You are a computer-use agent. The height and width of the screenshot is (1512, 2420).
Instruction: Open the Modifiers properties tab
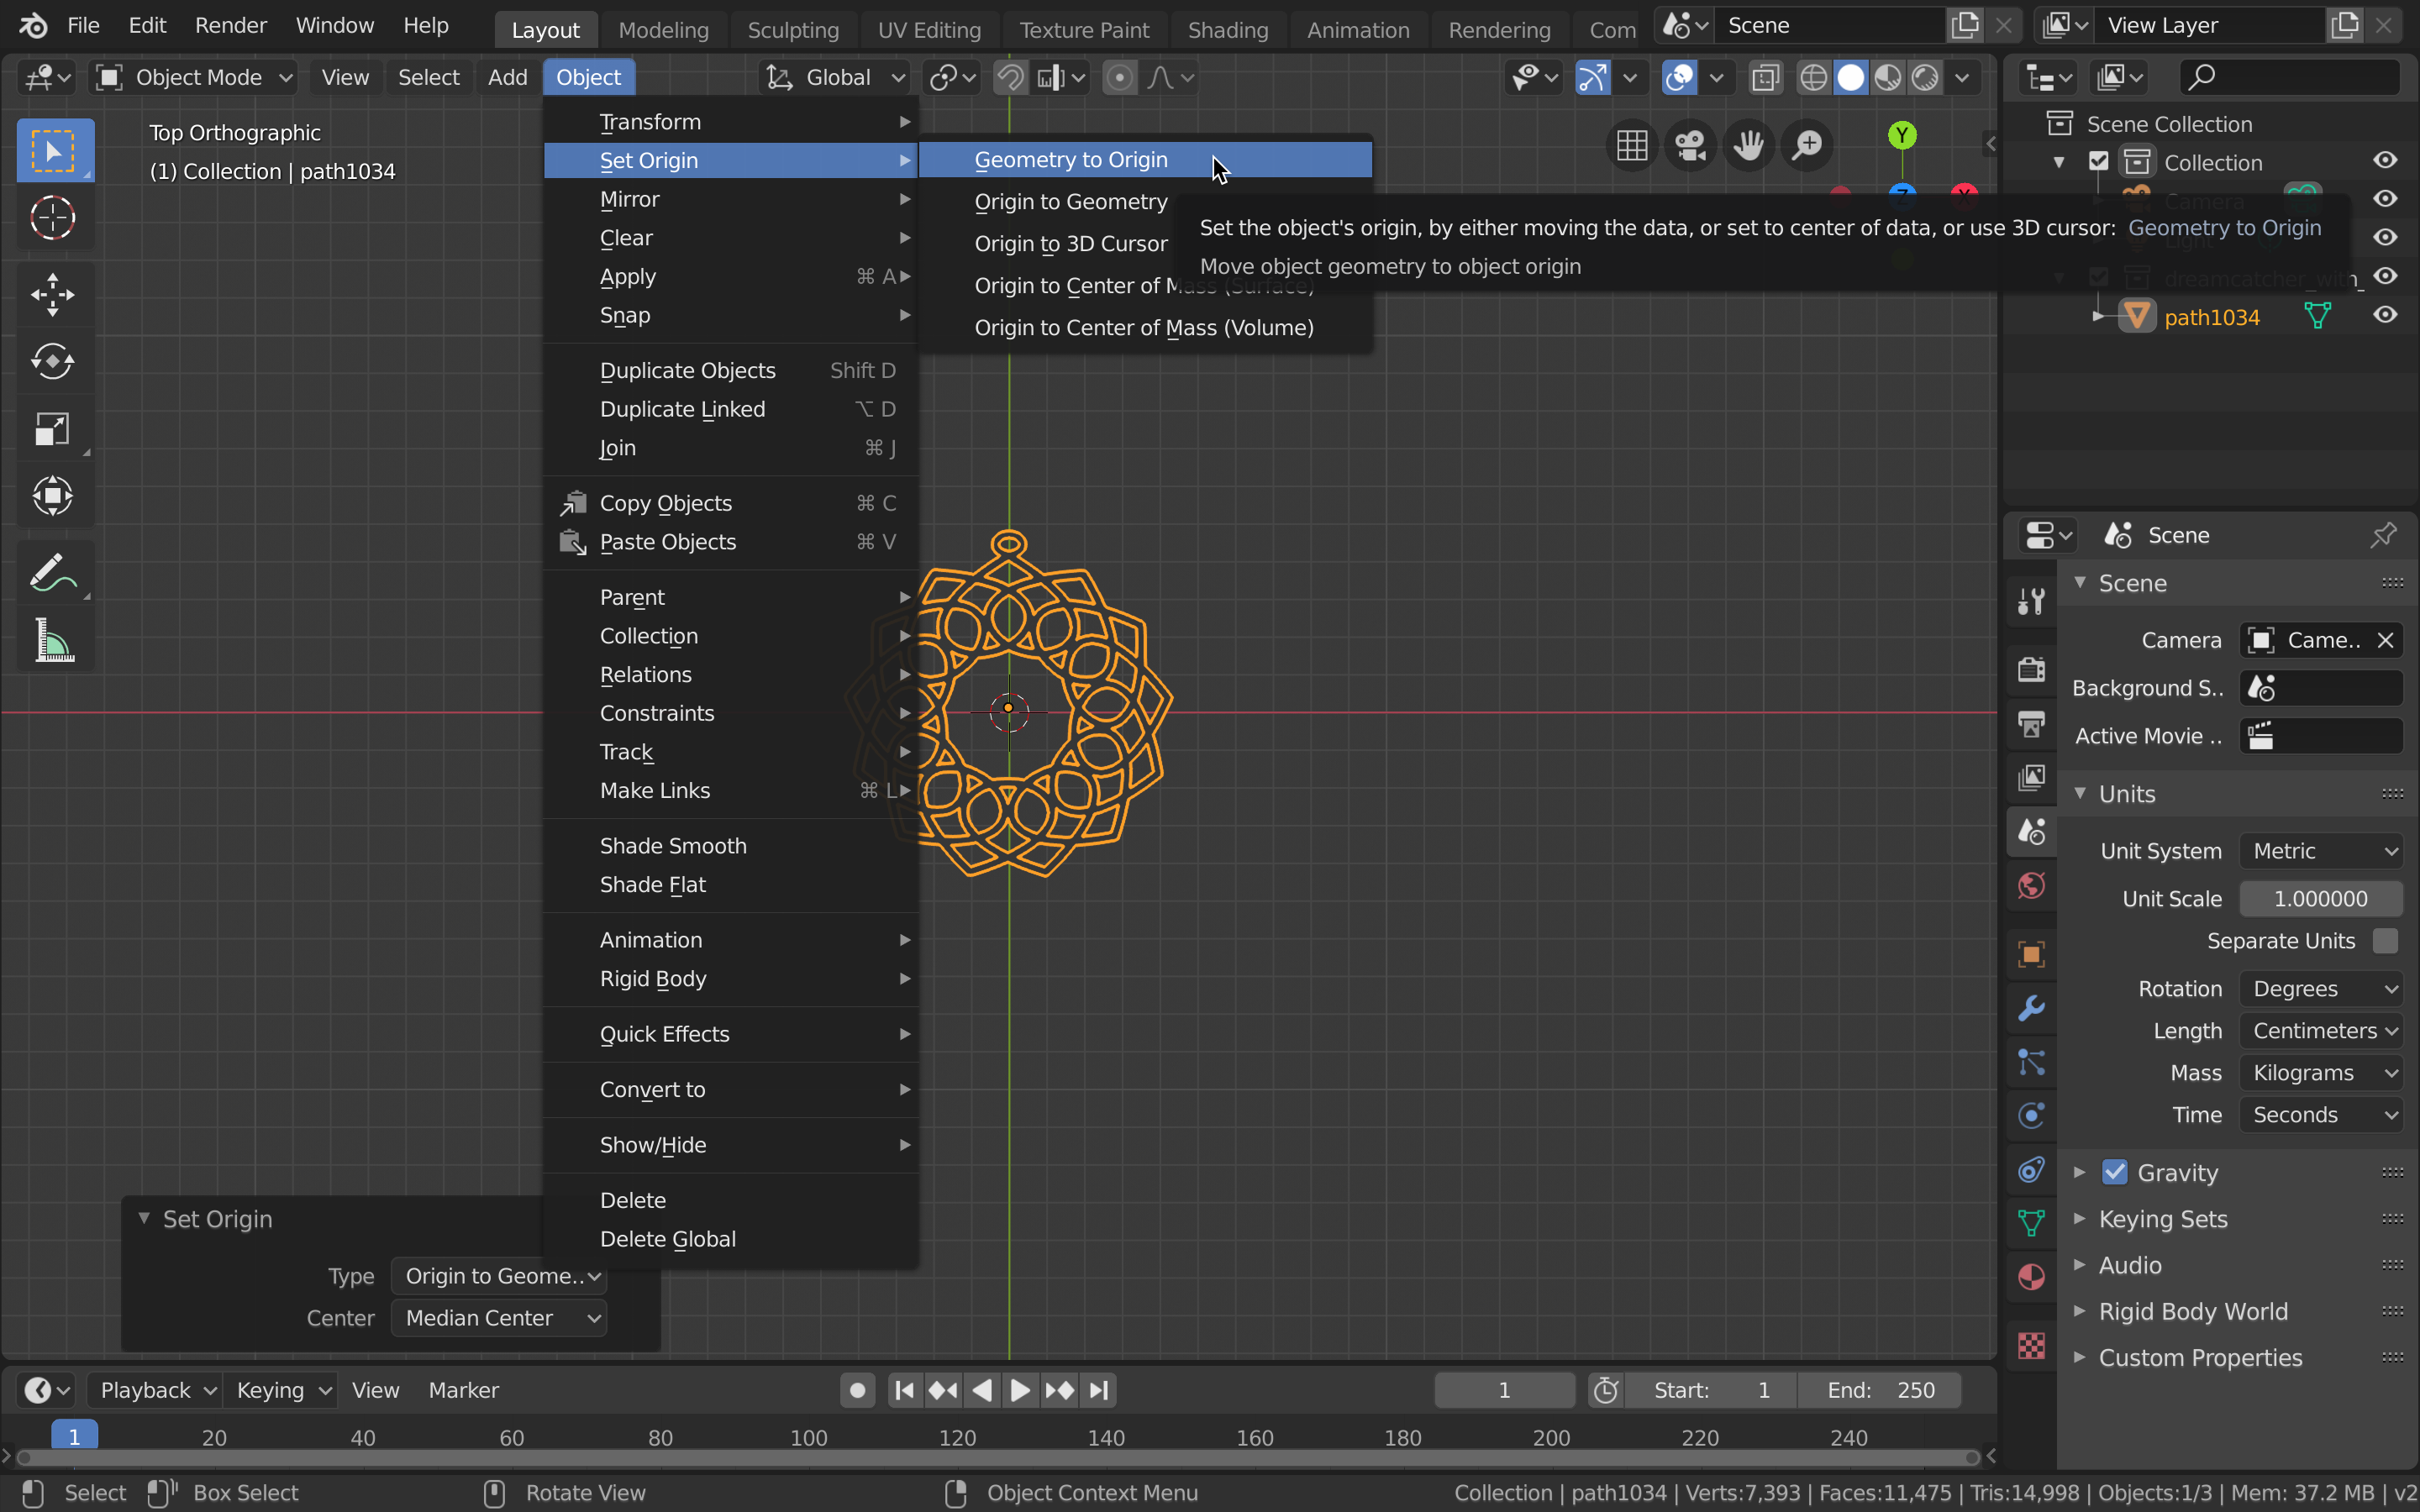2031,1008
